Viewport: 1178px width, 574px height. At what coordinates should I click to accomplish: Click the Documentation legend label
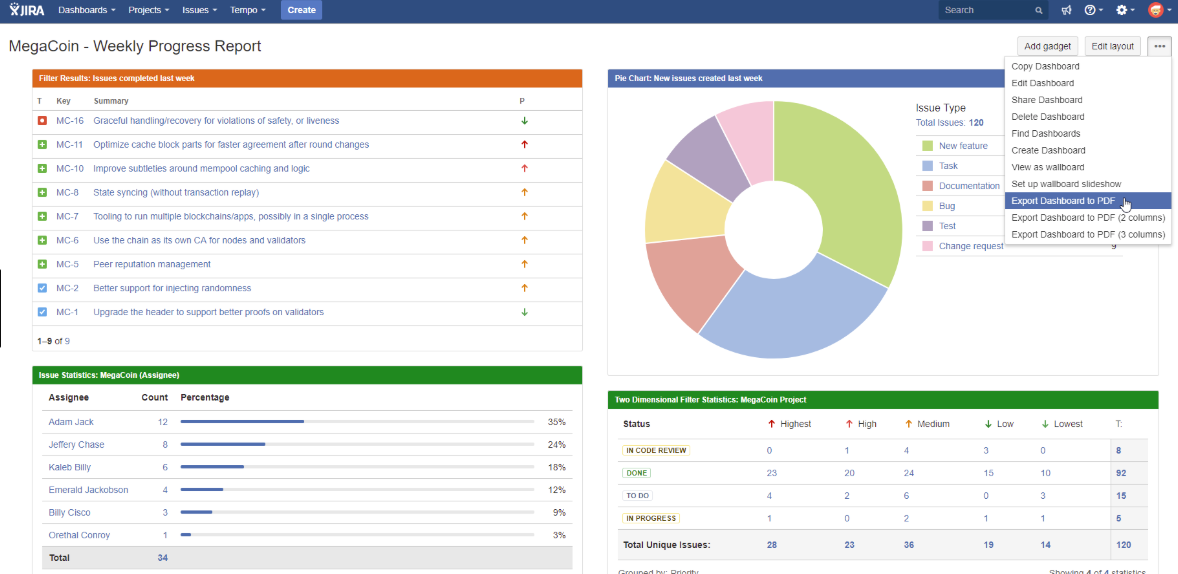pyautogui.click(x=969, y=186)
